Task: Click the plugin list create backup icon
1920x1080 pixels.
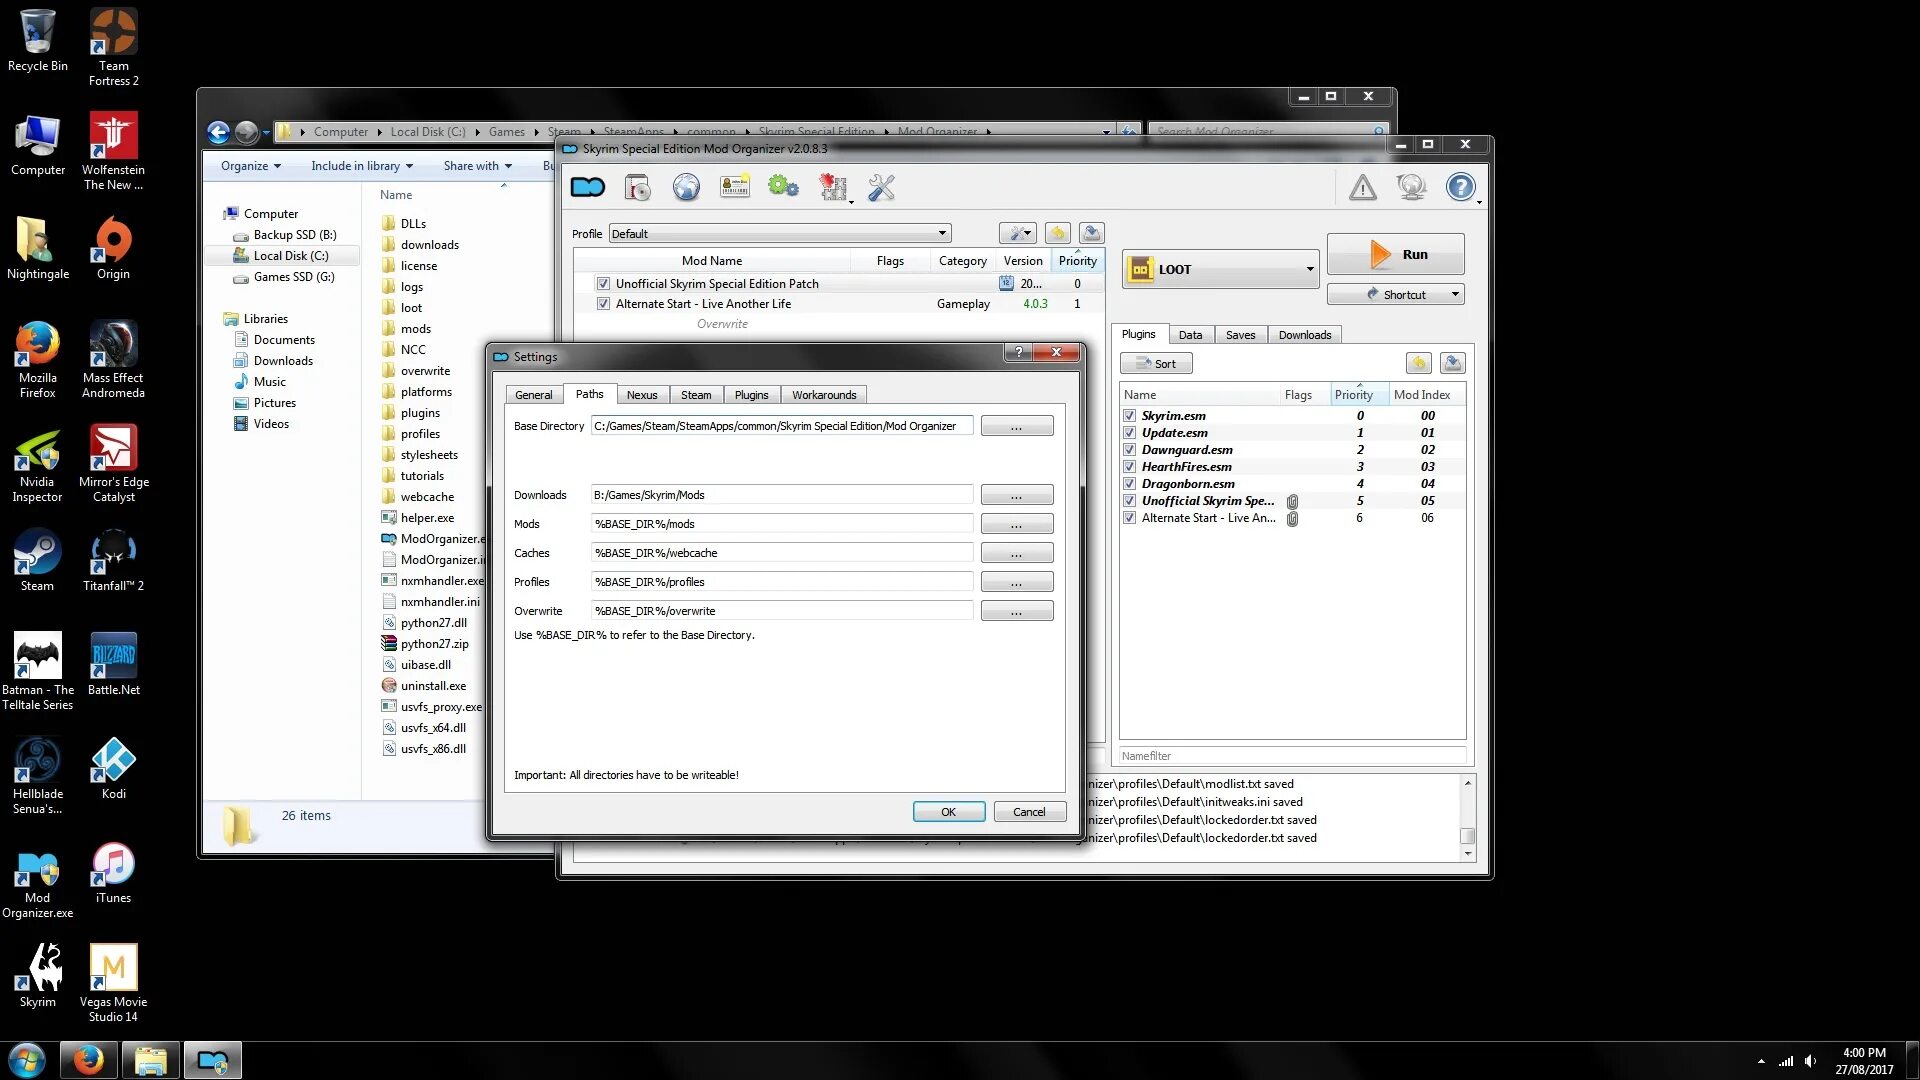Action: click(1453, 363)
